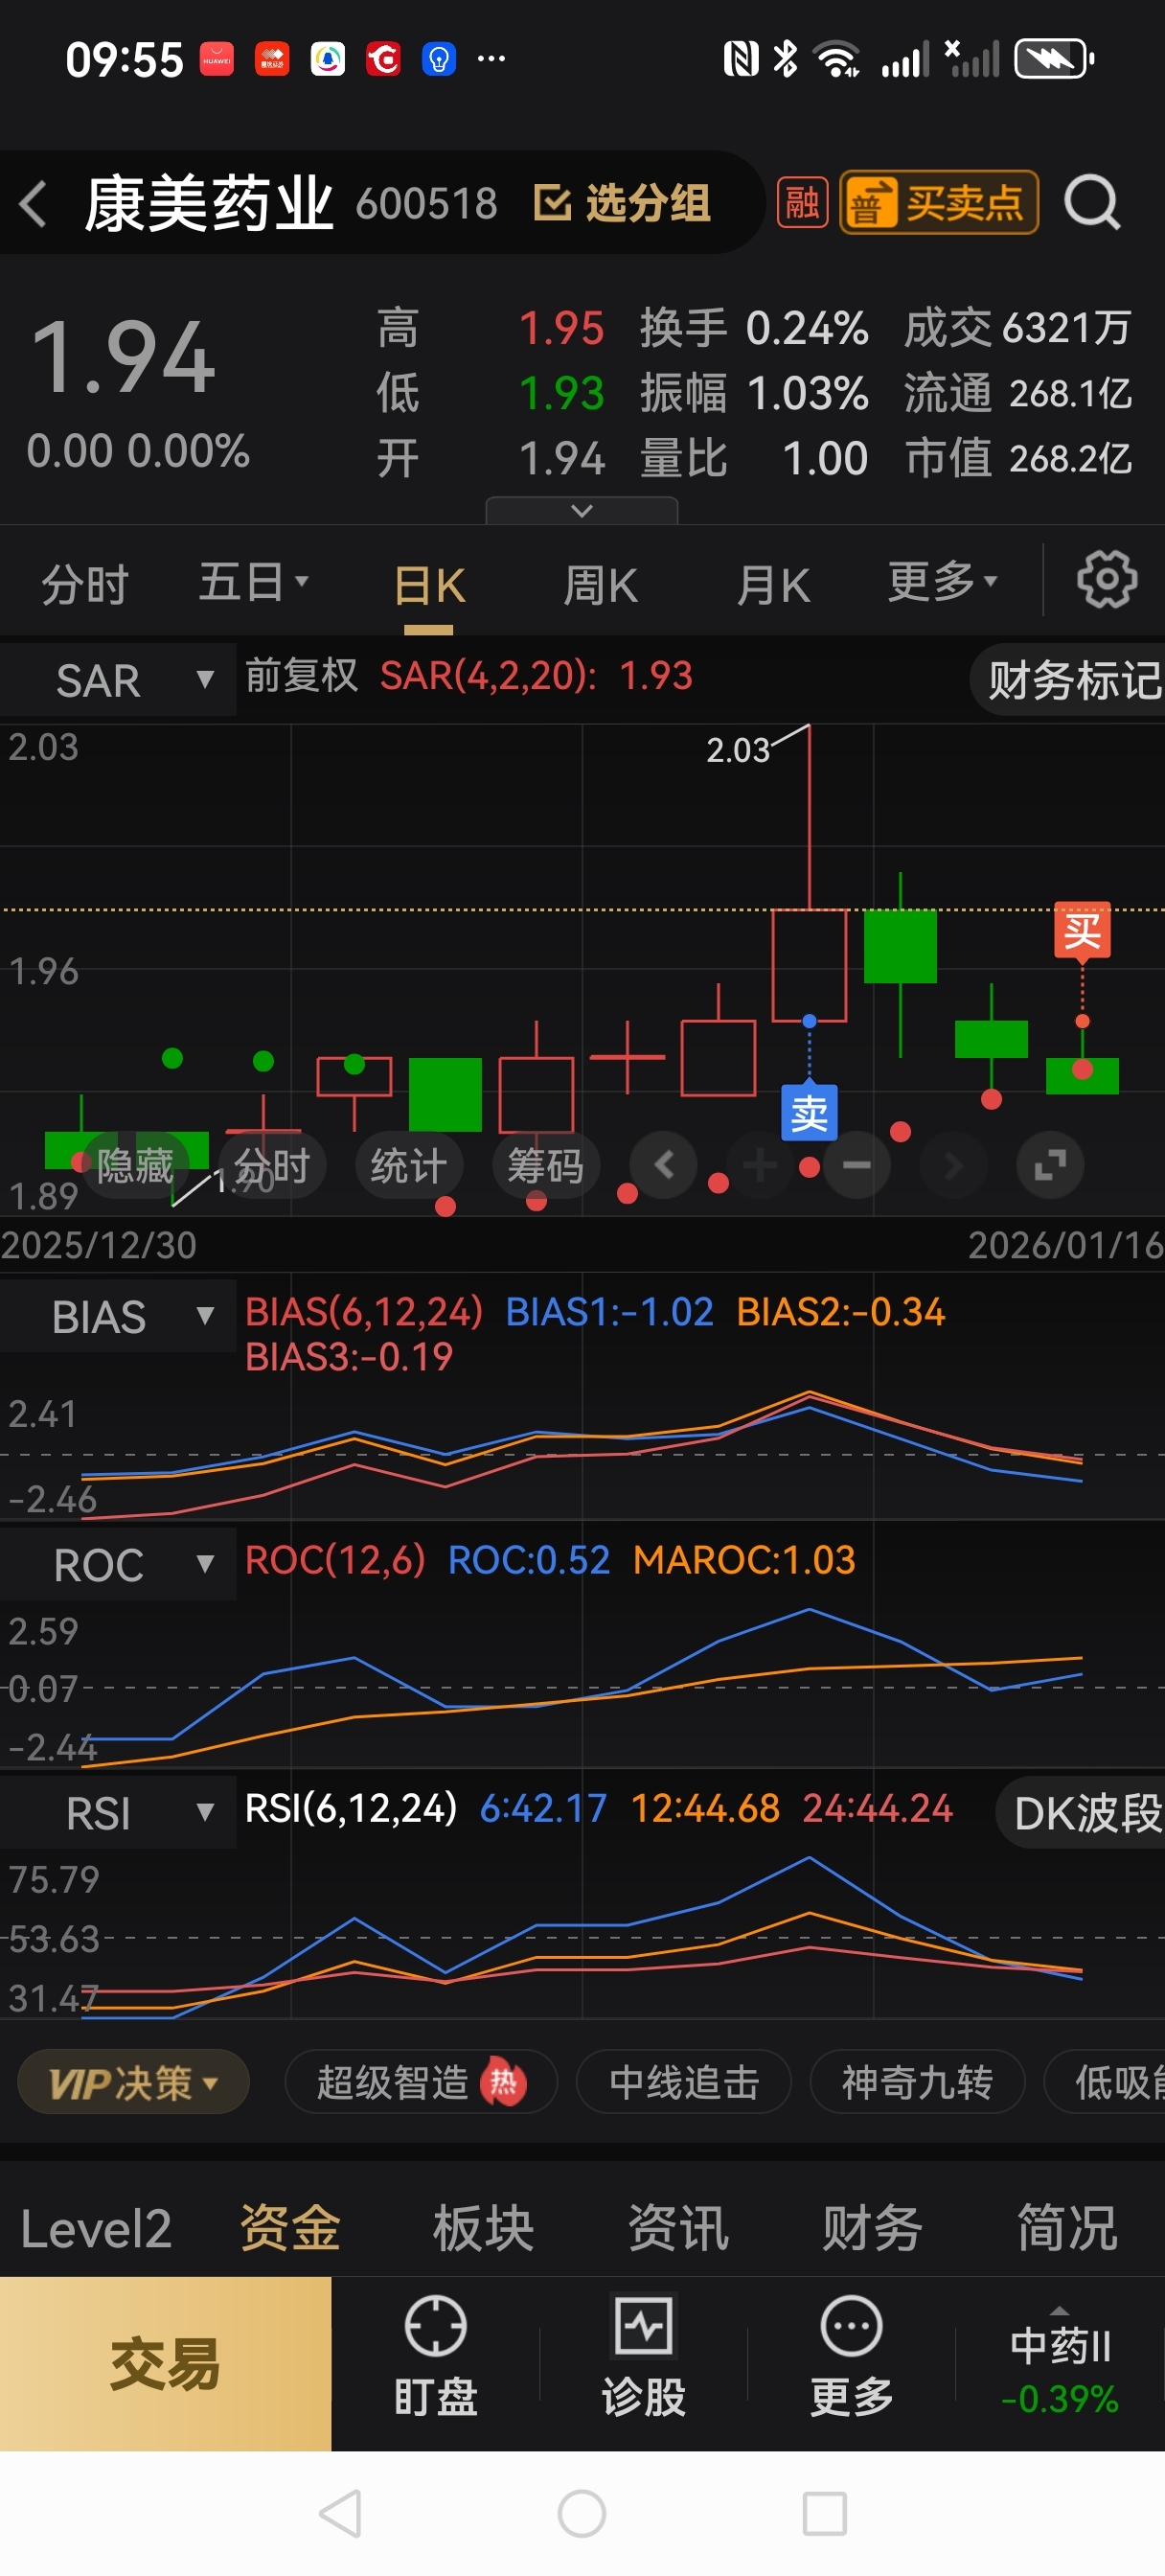Open the 更多 period dropdown
The width and height of the screenshot is (1165, 2576).
pyautogui.click(x=943, y=582)
